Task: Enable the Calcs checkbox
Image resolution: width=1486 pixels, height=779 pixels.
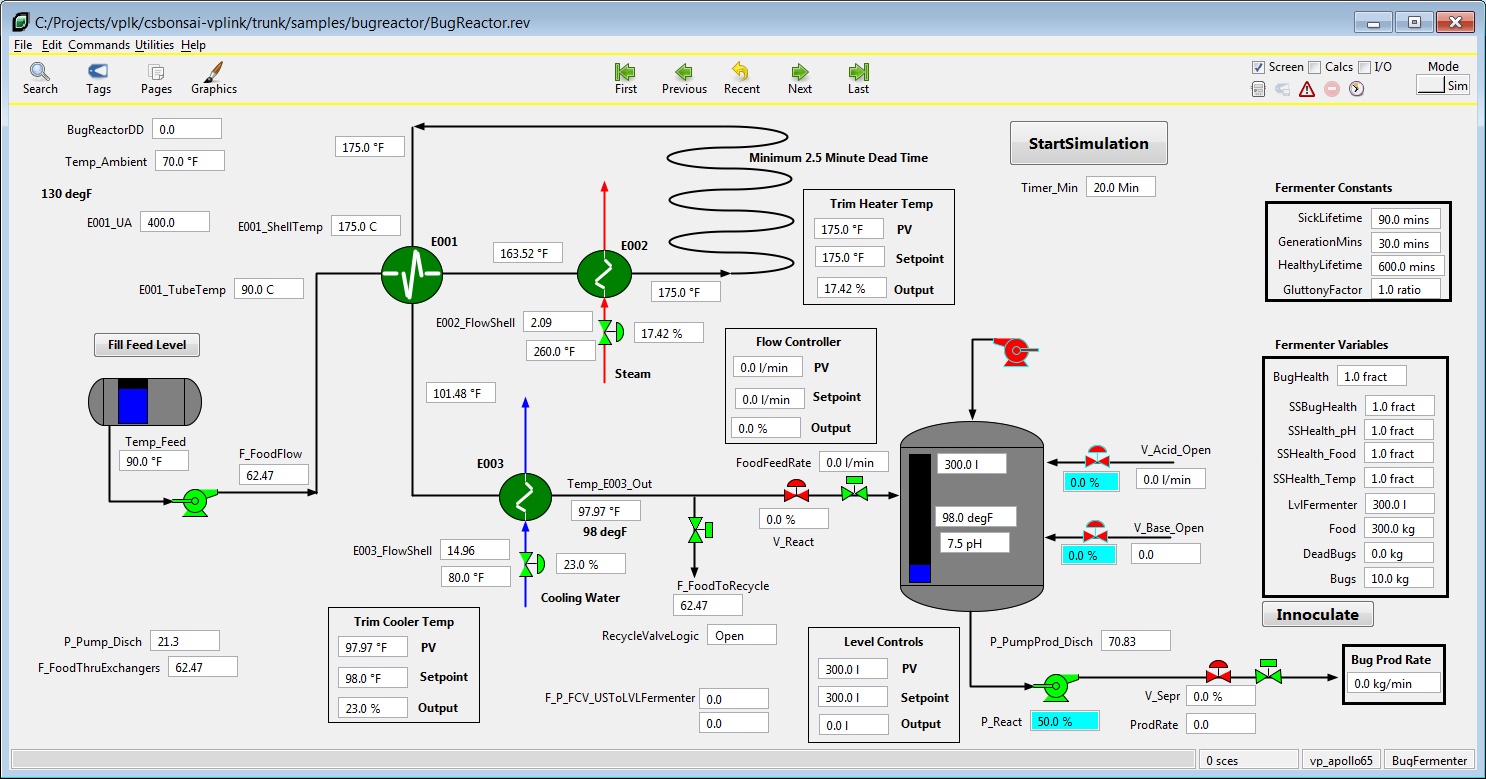Action: 1315,67
